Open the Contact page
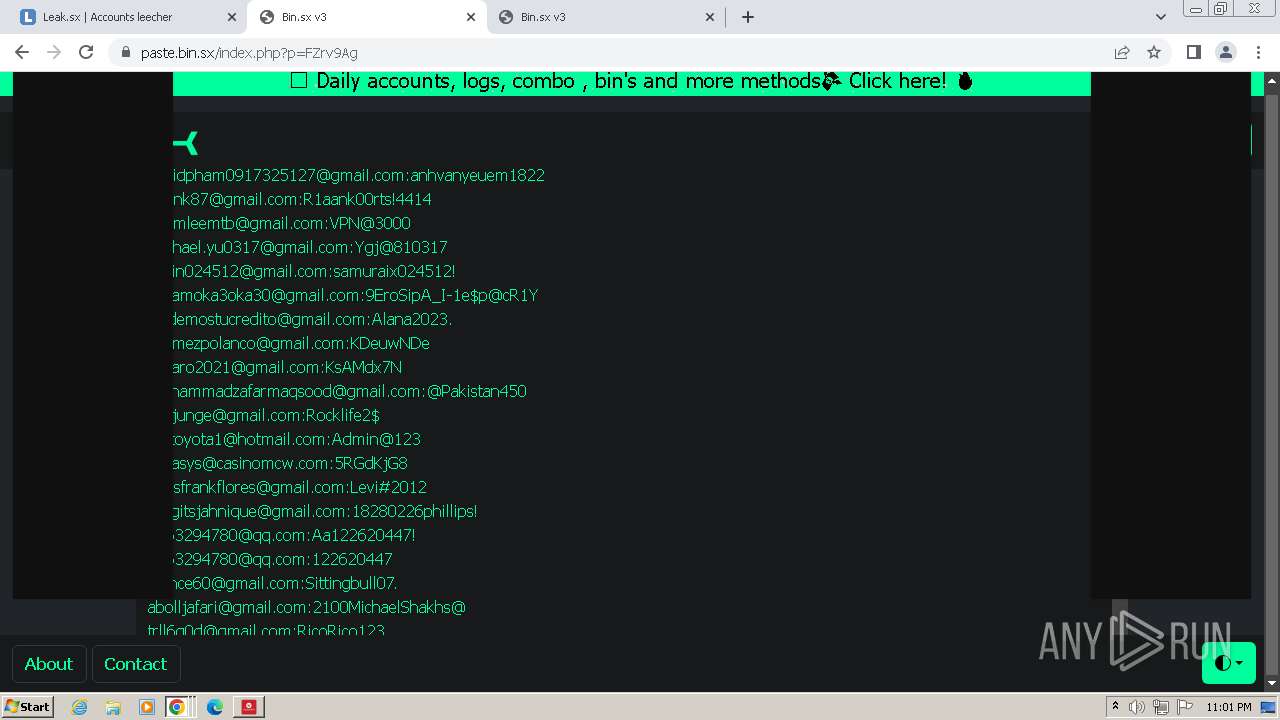This screenshot has width=1280, height=720. coord(136,664)
